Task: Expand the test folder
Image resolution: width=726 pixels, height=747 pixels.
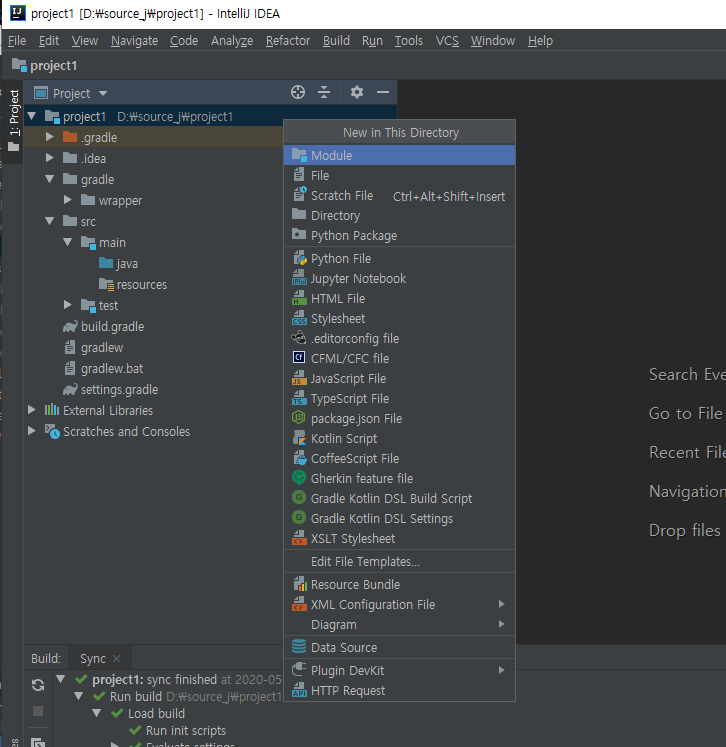Action: [x=68, y=304]
